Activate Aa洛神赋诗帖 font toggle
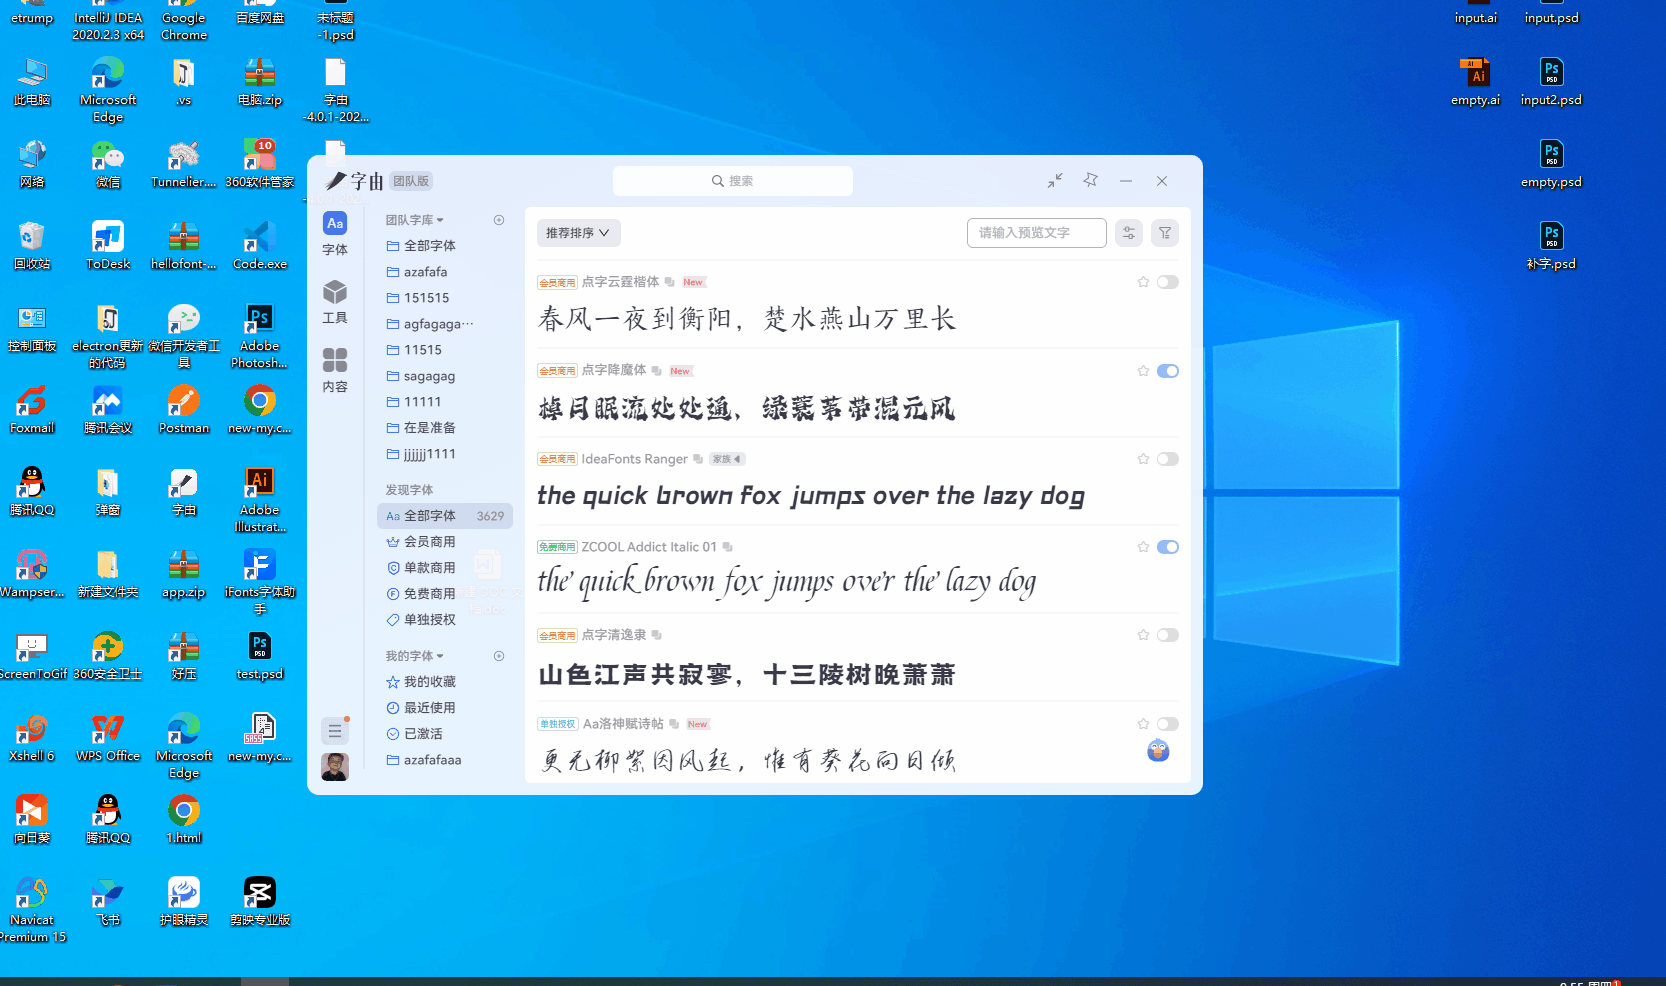Viewport: 1666px width, 986px height. click(x=1168, y=724)
